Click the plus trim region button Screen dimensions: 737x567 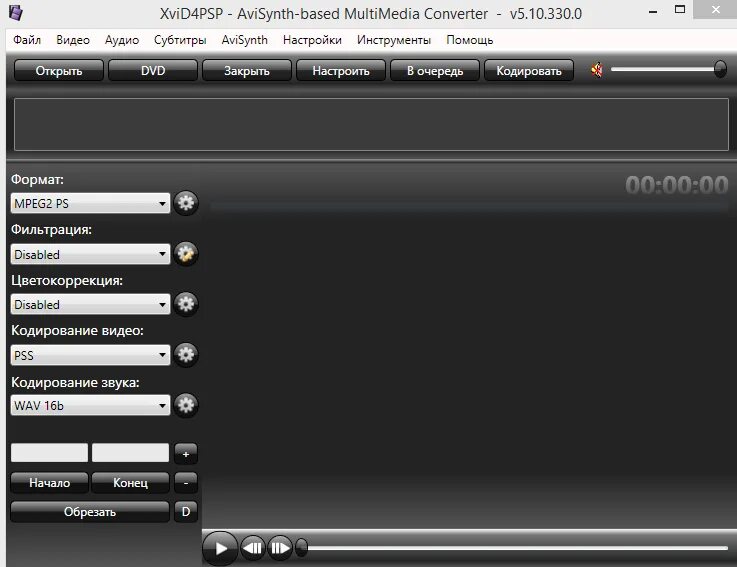[x=186, y=454]
